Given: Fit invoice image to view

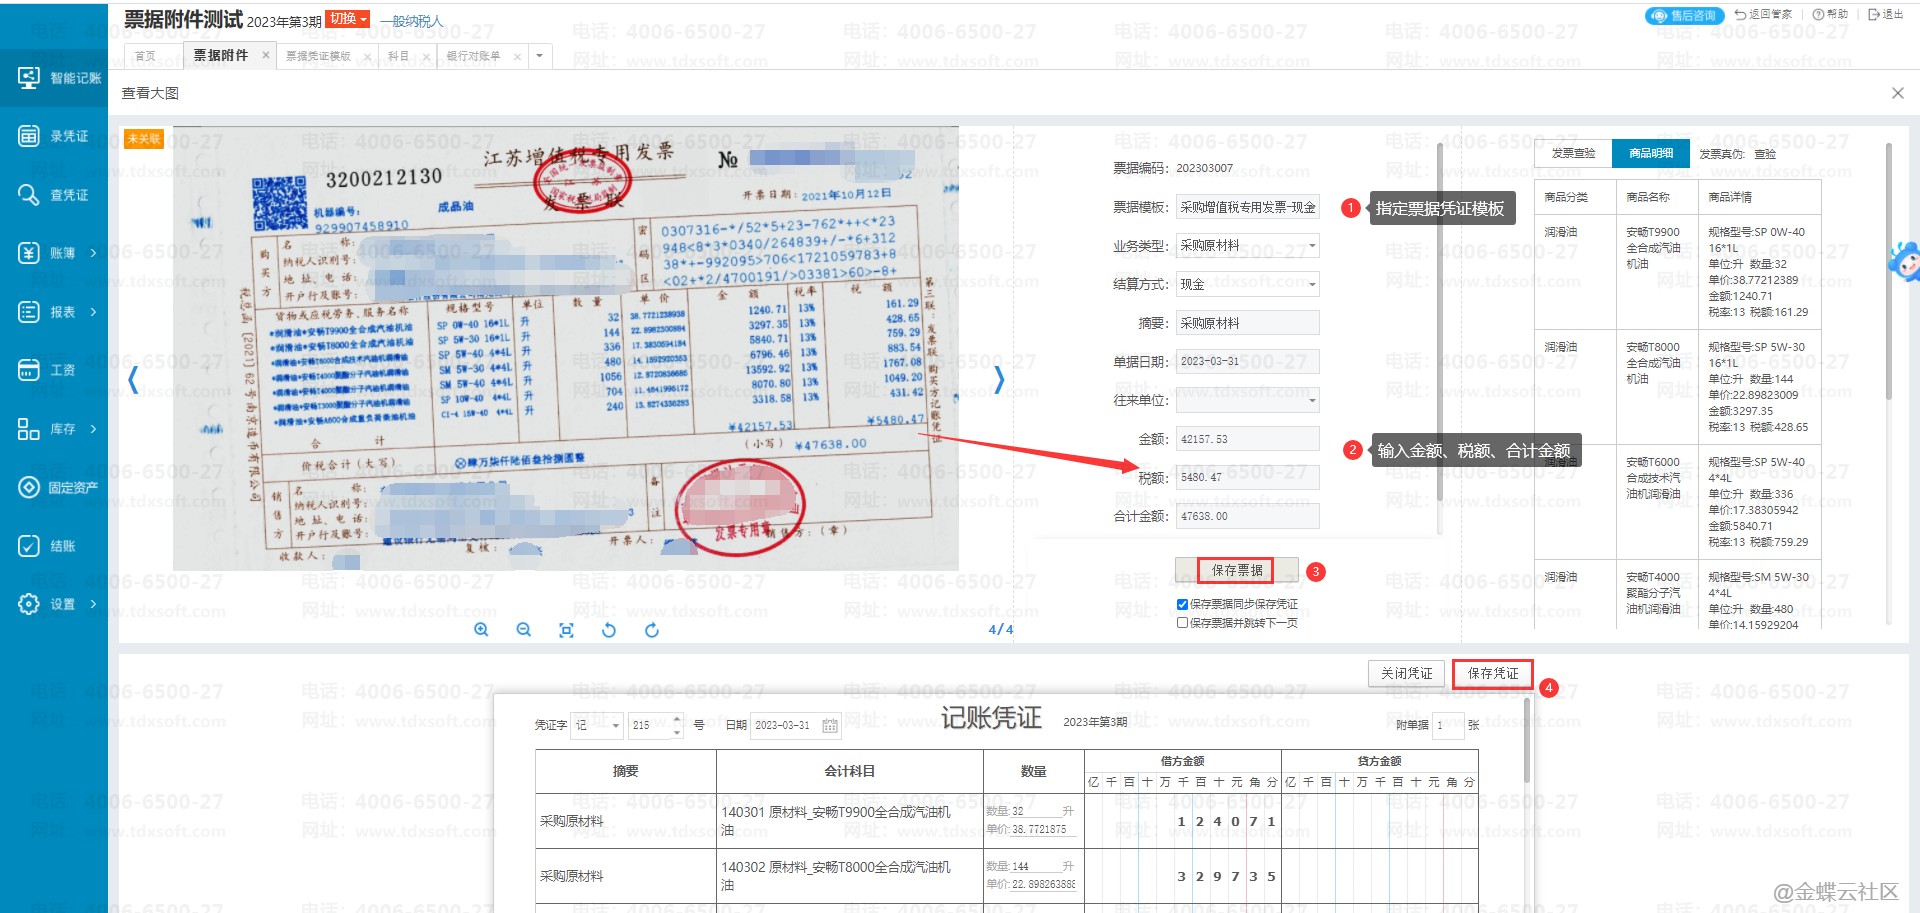Looking at the screenshot, I should pyautogui.click(x=566, y=630).
